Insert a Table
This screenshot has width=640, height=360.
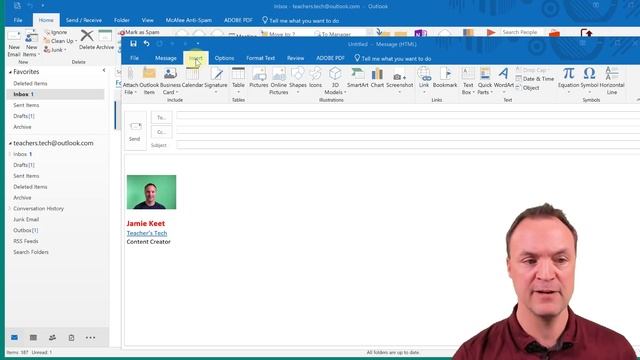pos(238,80)
